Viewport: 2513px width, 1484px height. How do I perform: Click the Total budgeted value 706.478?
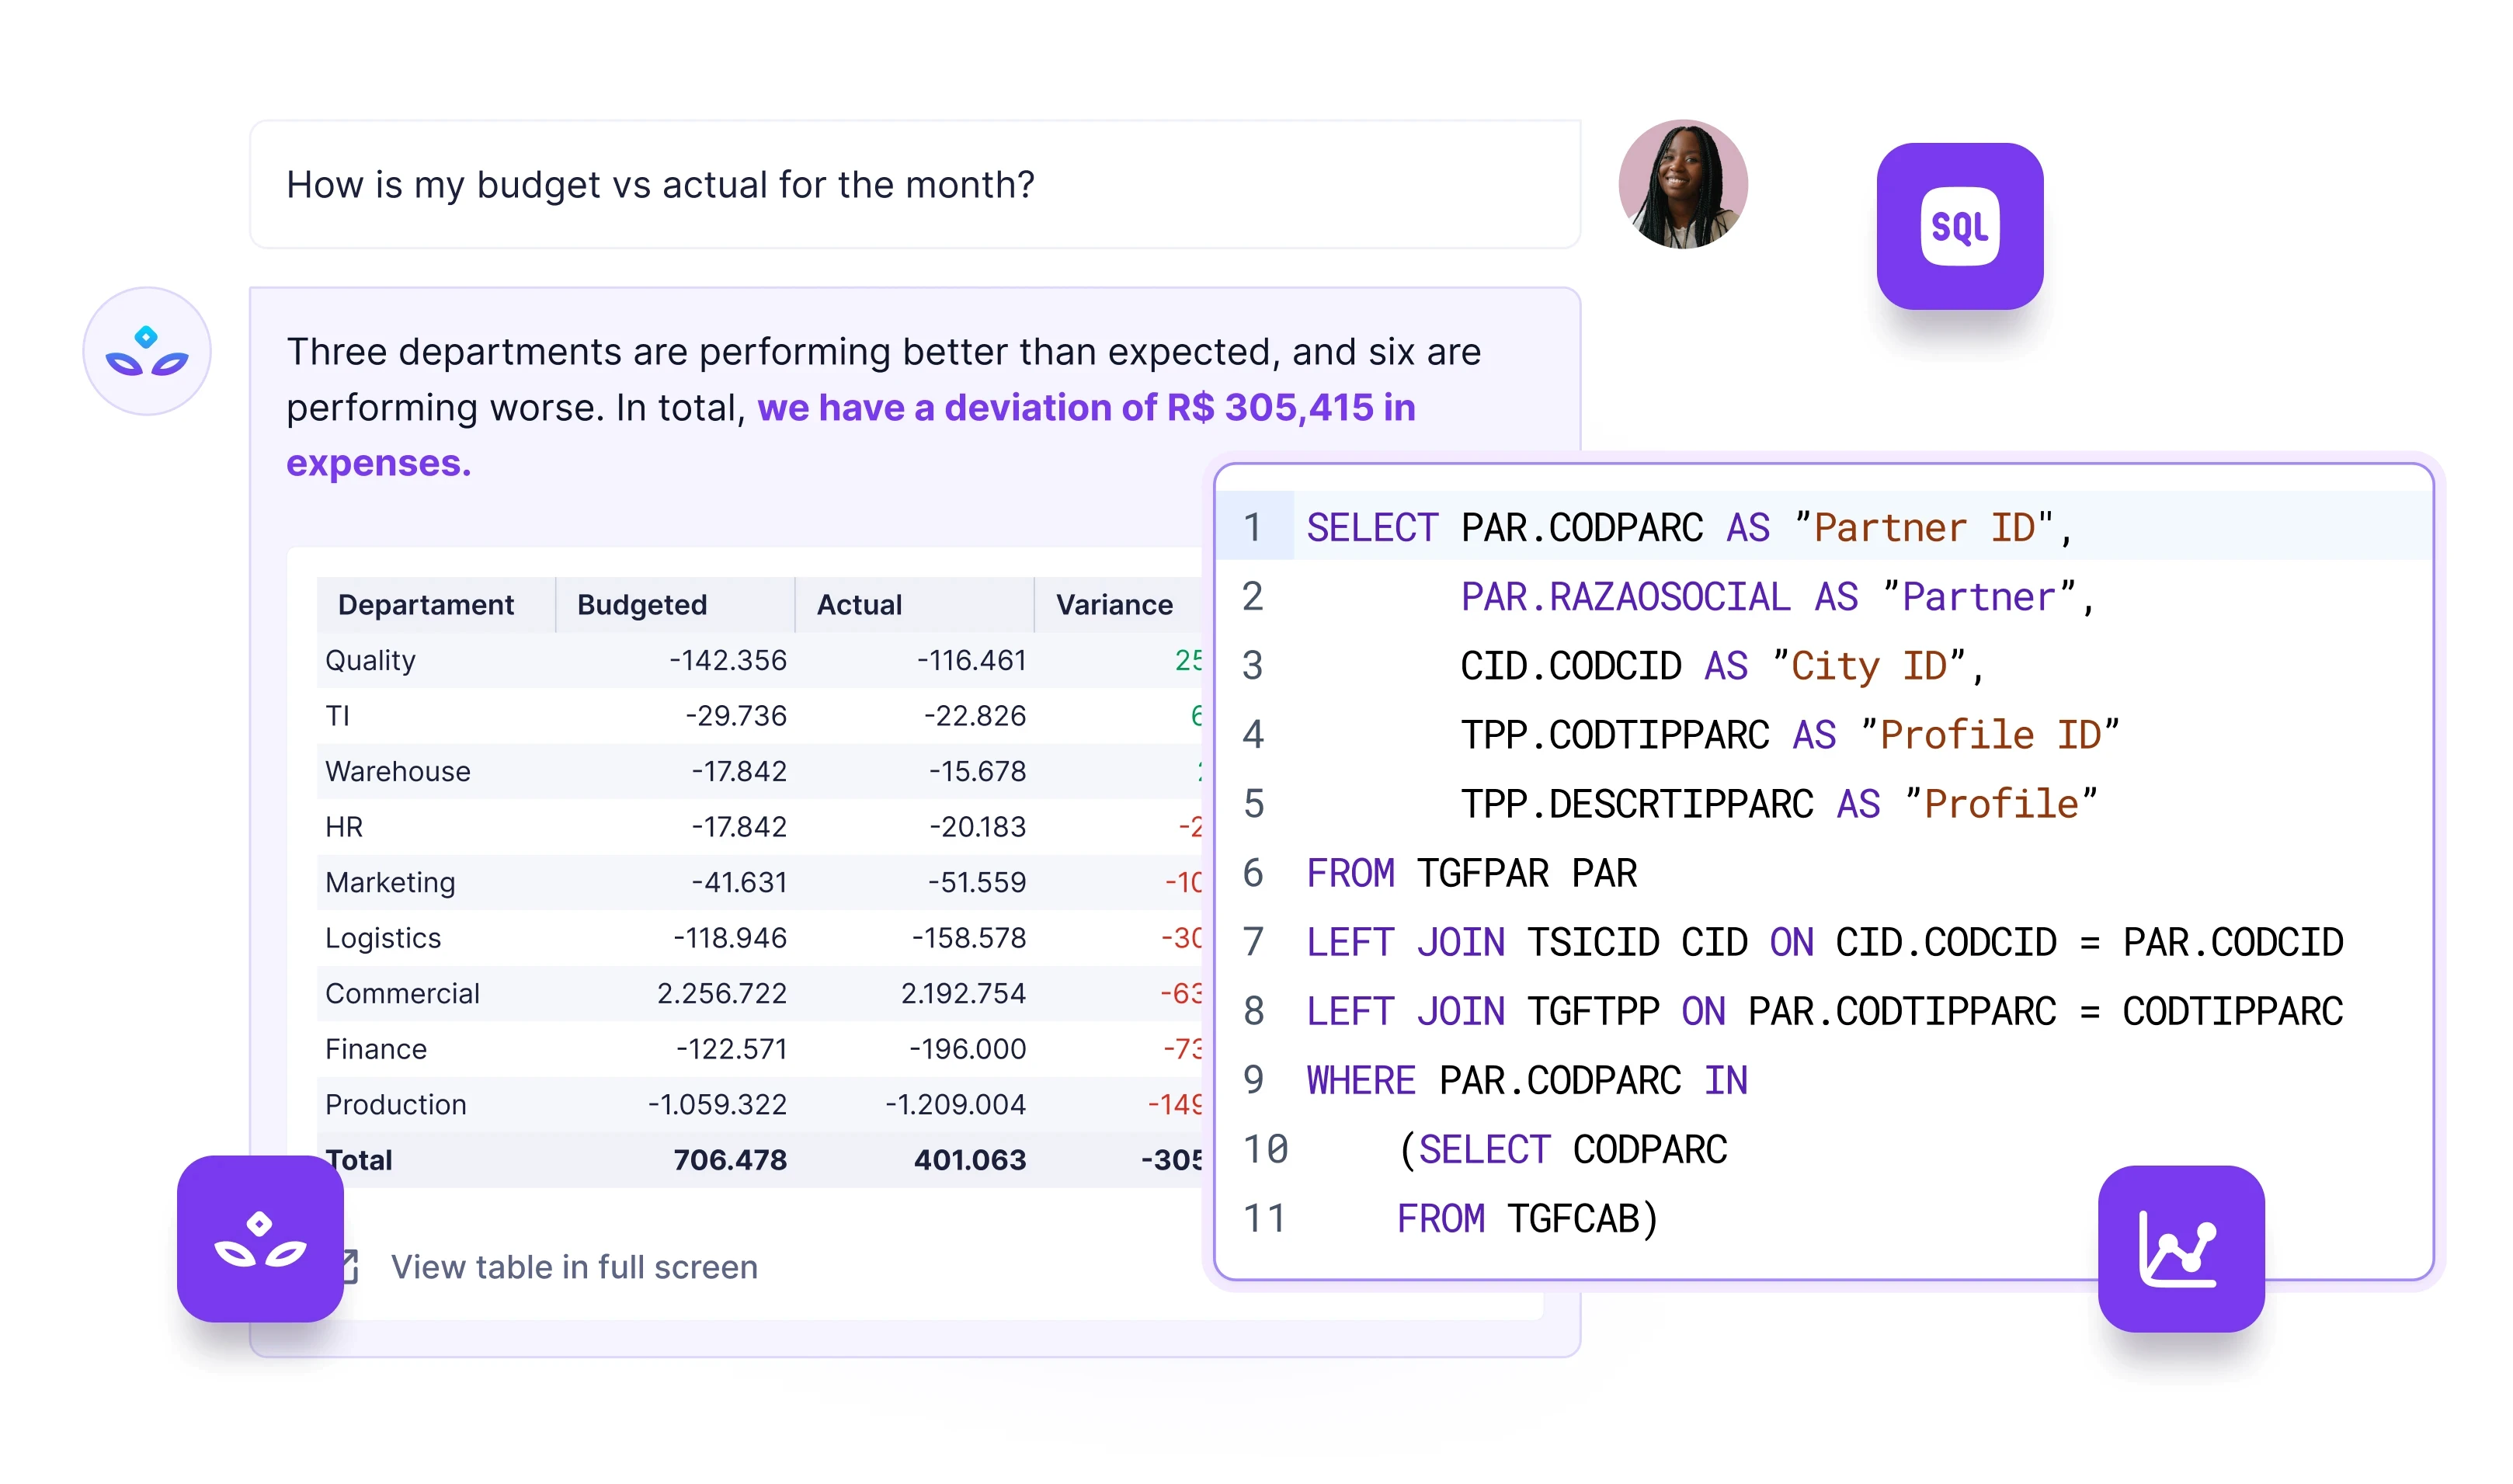click(730, 1159)
